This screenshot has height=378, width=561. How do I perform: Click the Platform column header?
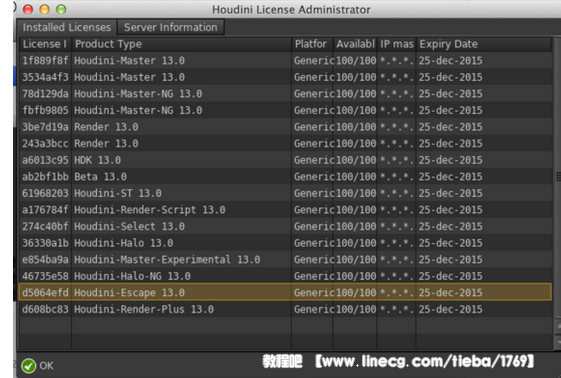coord(312,44)
